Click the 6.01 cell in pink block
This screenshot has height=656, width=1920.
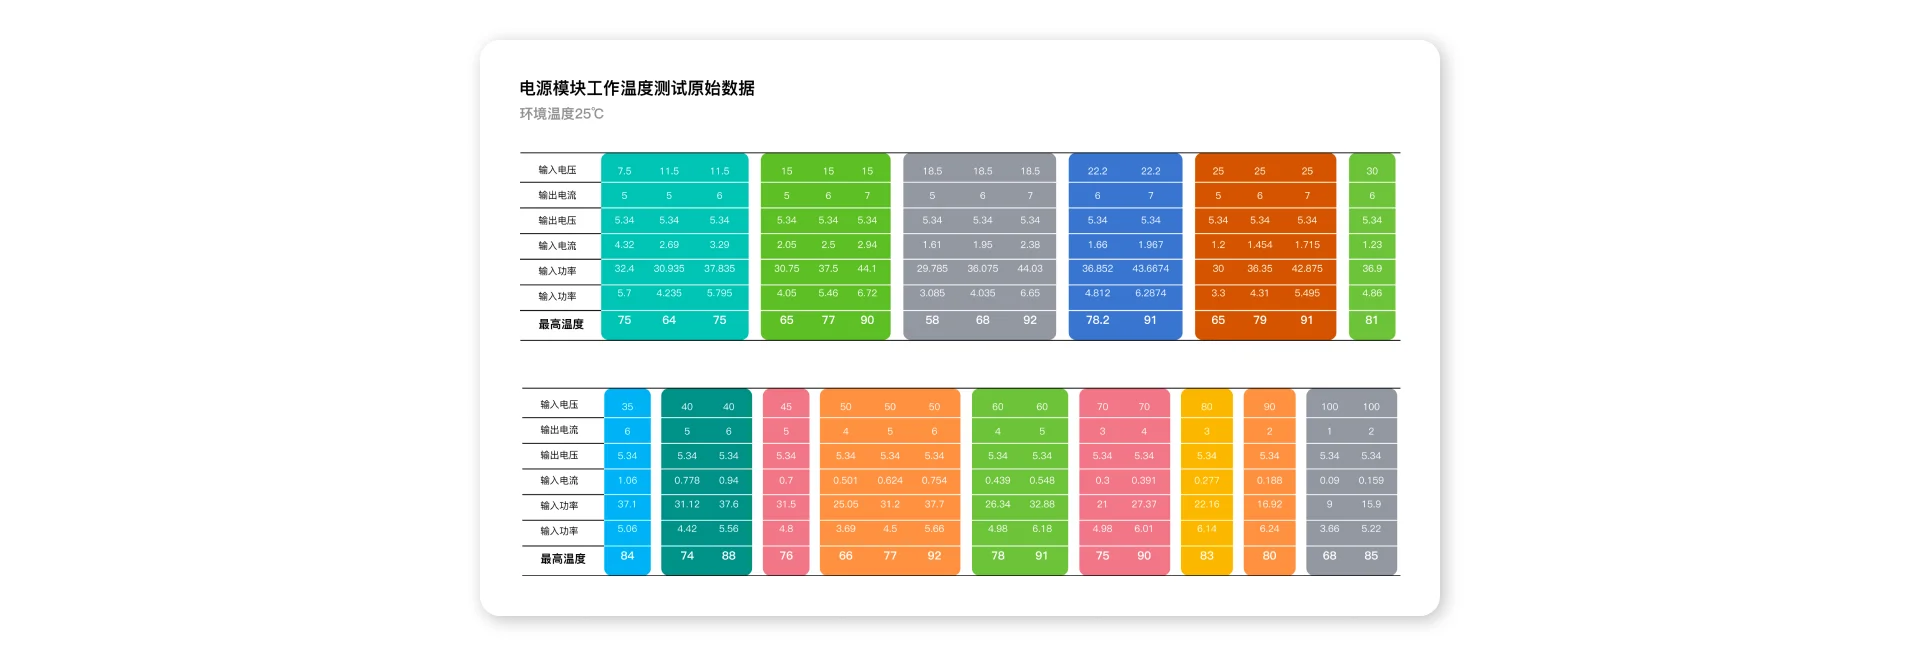click(x=1144, y=530)
